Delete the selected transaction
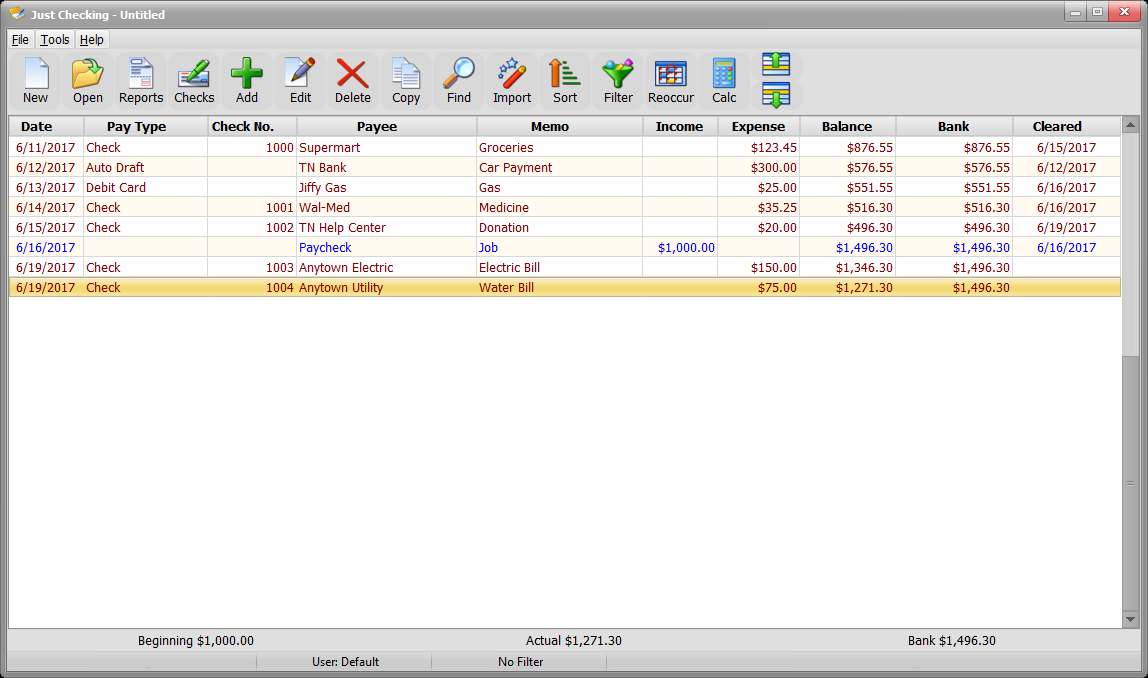Screen dimensions: 1148x678 pos(353,80)
